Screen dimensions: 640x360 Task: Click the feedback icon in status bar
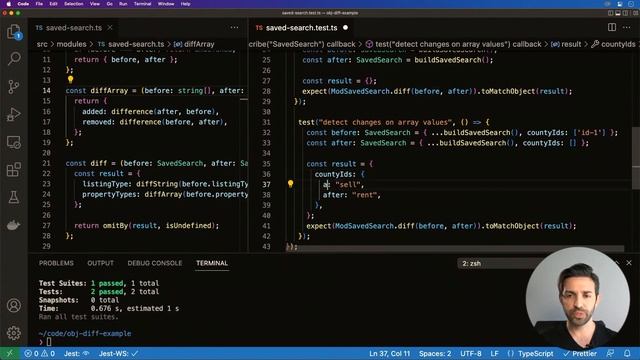point(611,353)
